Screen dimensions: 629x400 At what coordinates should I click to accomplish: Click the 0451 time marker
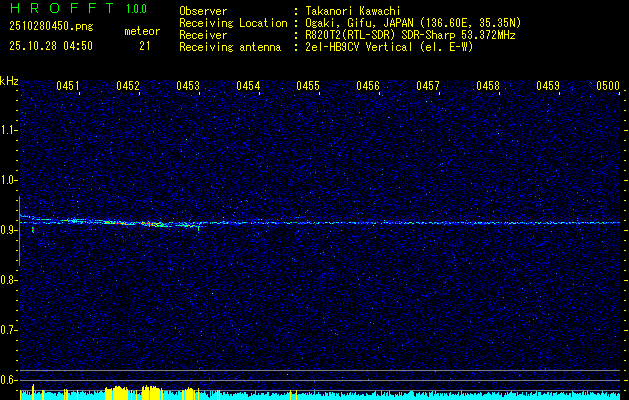(x=68, y=87)
